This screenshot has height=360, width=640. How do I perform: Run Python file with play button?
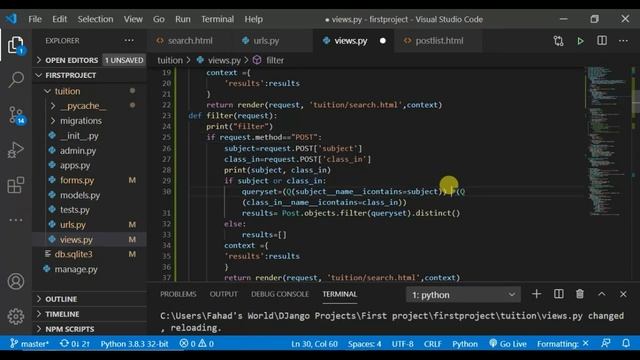580,41
